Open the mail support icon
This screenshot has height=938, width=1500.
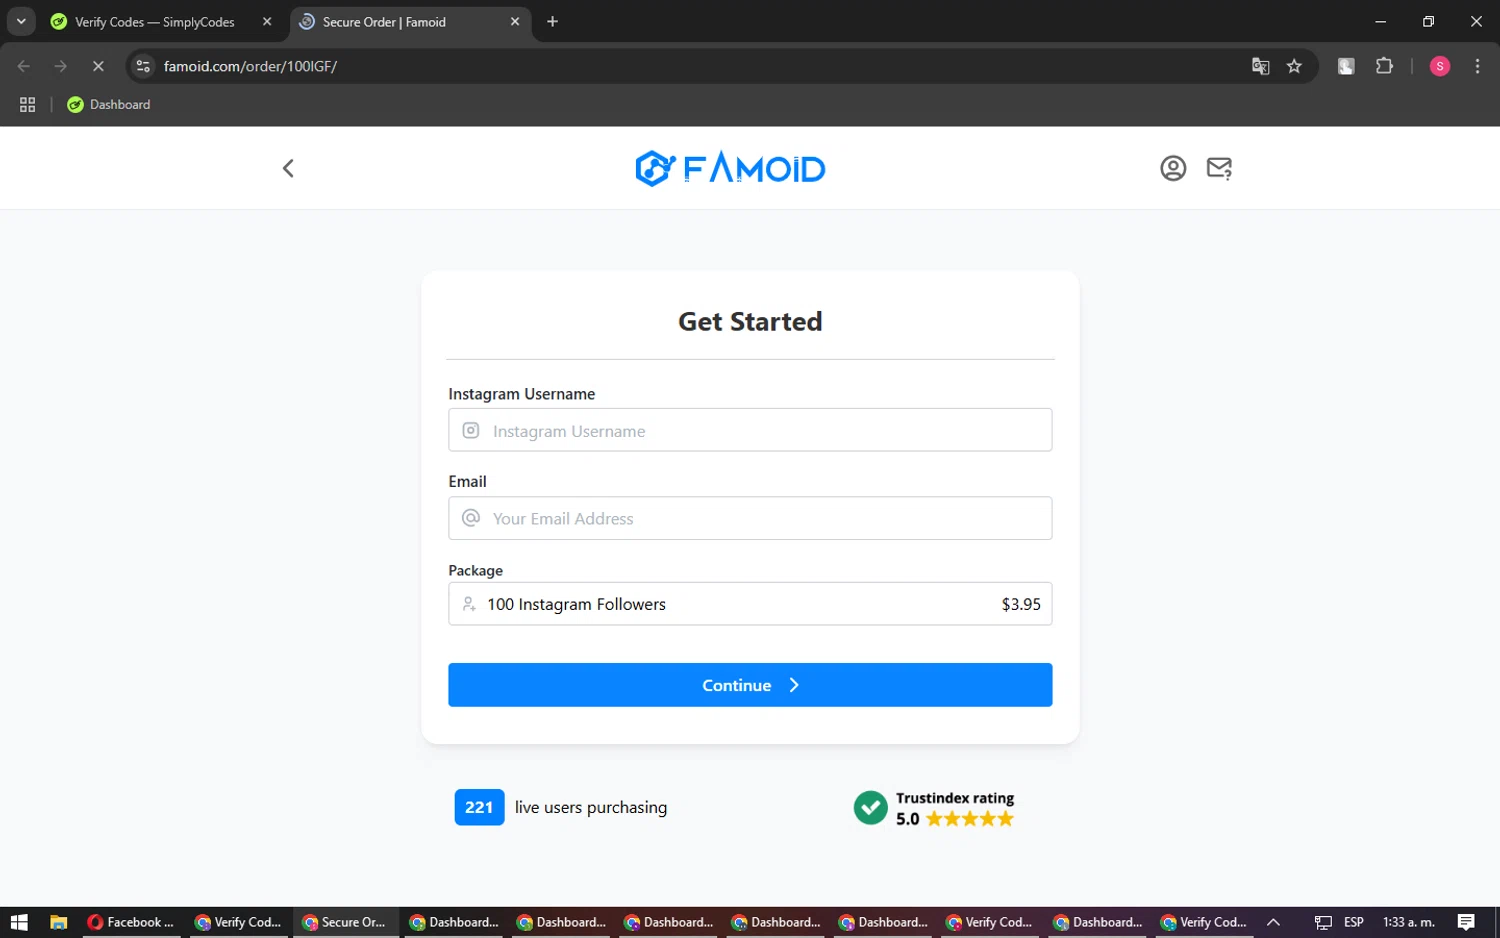click(1219, 168)
